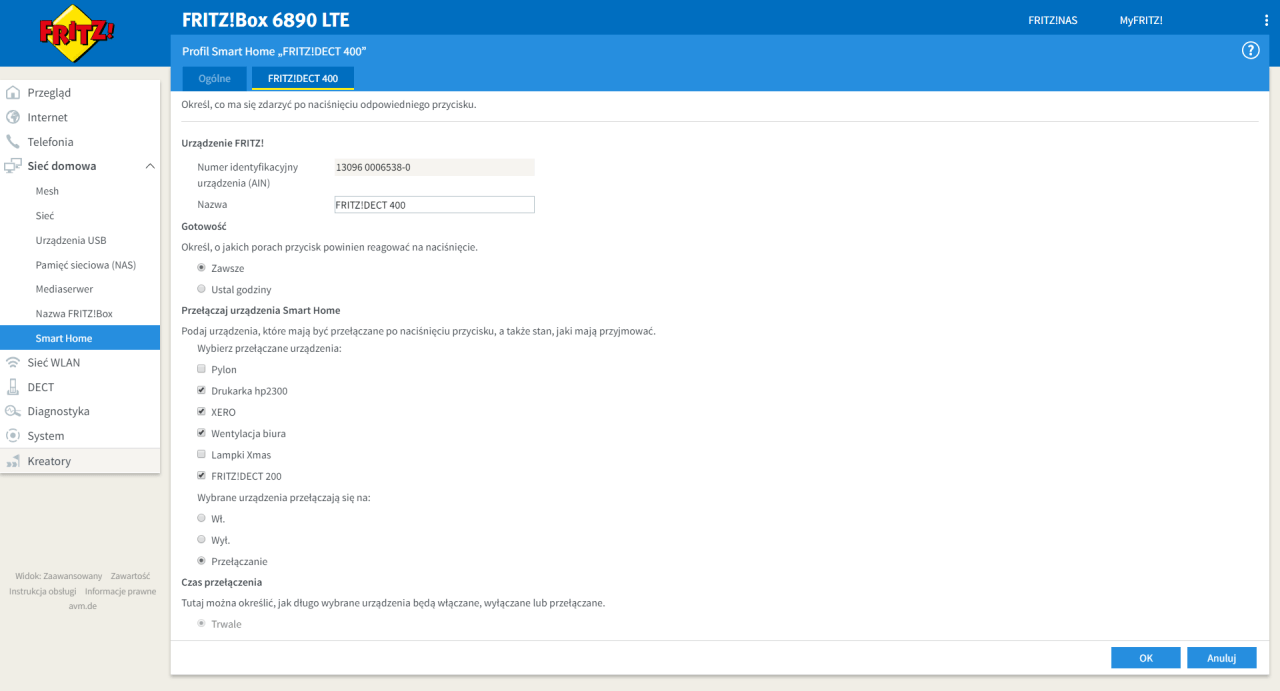This screenshot has width=1280, height=691.
Task: Enable the Pylon device checkbox
Action: point(202,369)
